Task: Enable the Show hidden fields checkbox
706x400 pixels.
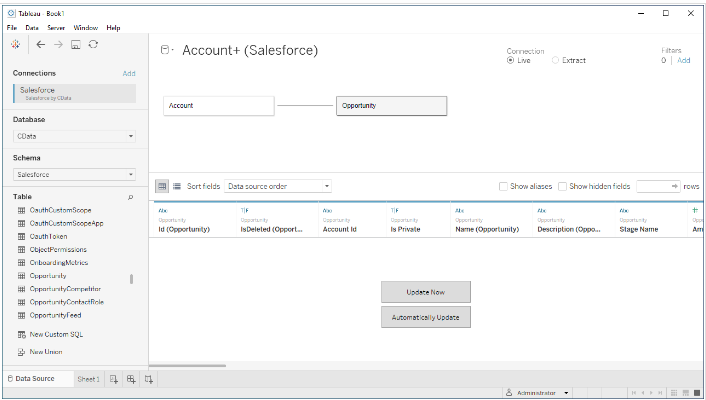Action: [x=562, y=186]
